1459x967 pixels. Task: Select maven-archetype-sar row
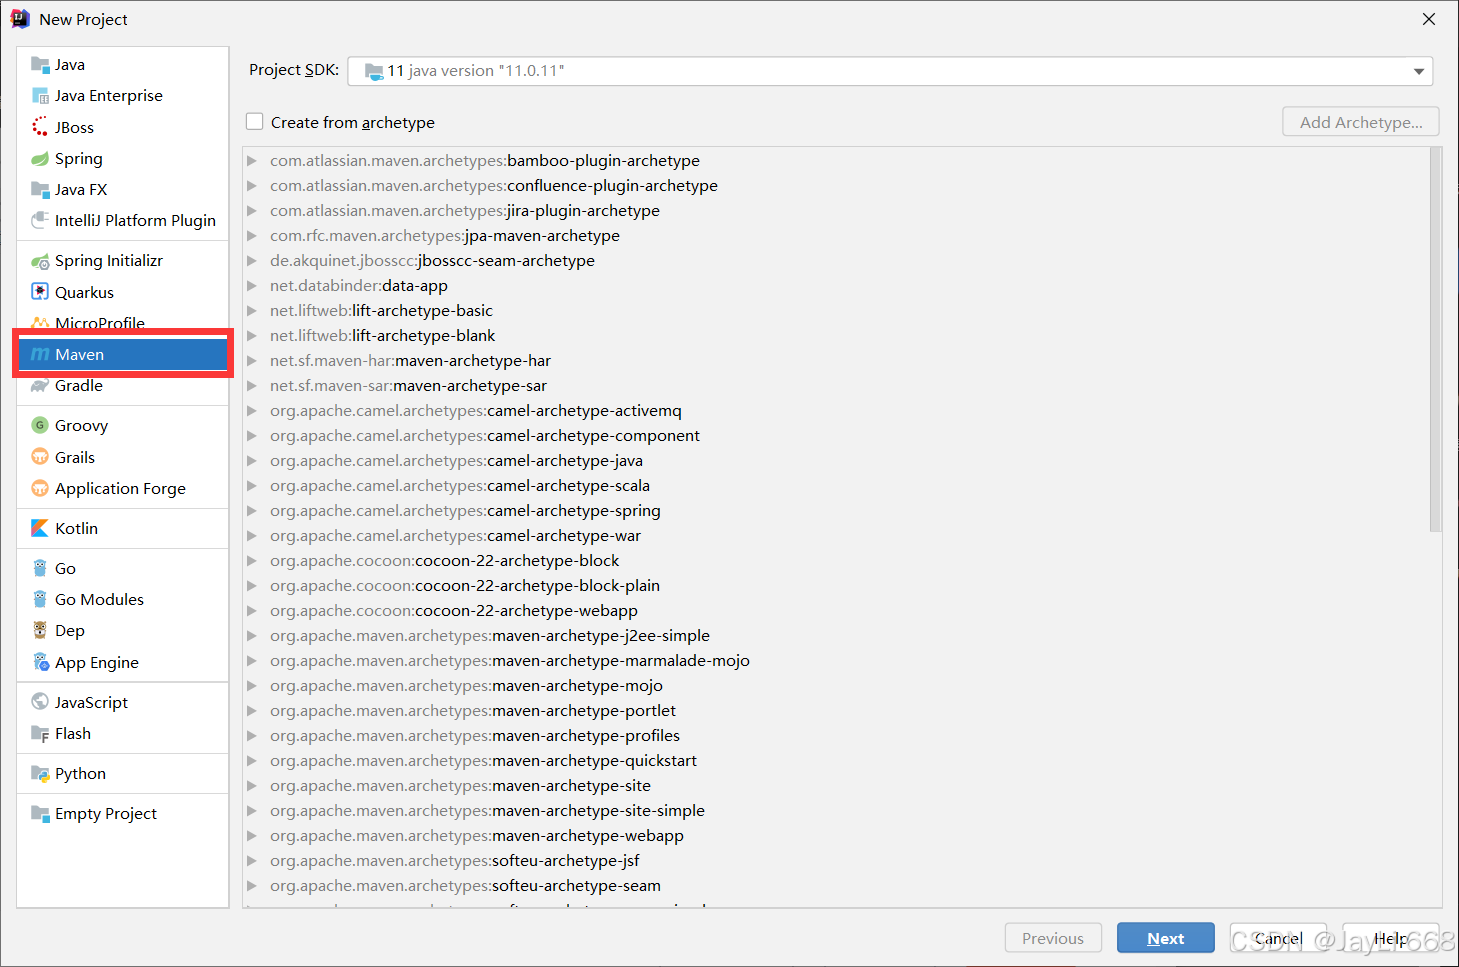tap(408, 386)
